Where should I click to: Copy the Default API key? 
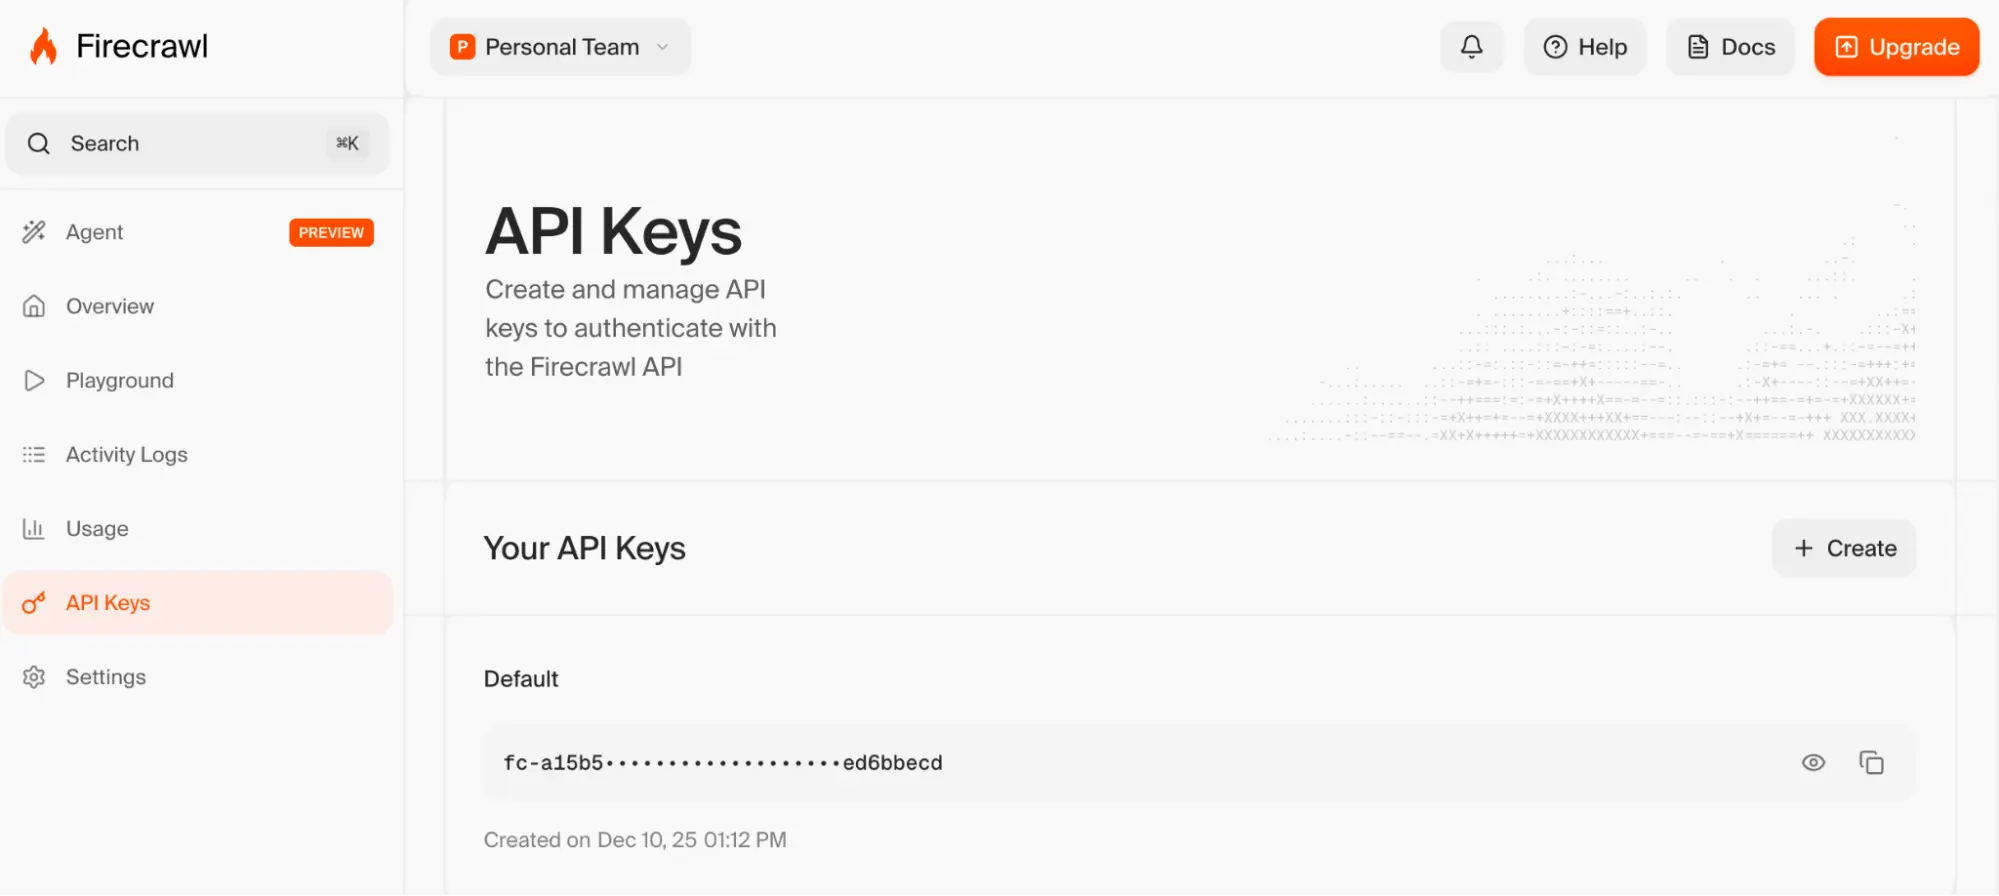click(x=1872, y=762)
